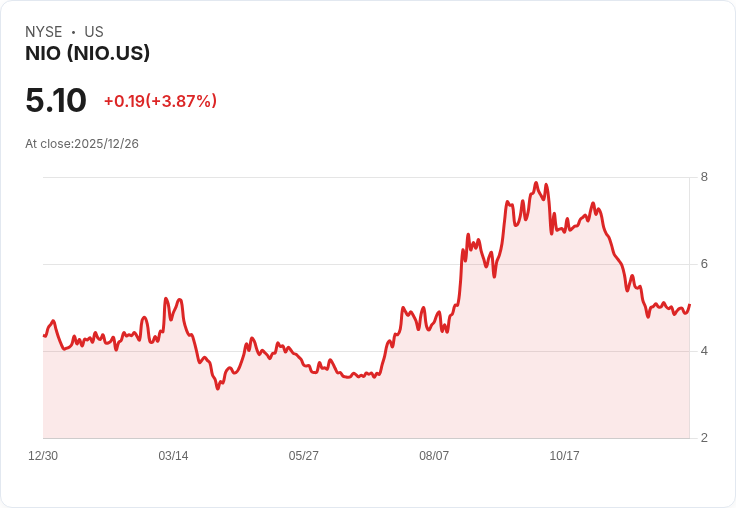
Task: Click the 6 label on price axis
Action: pyautogui.click(x=704, y=264)
